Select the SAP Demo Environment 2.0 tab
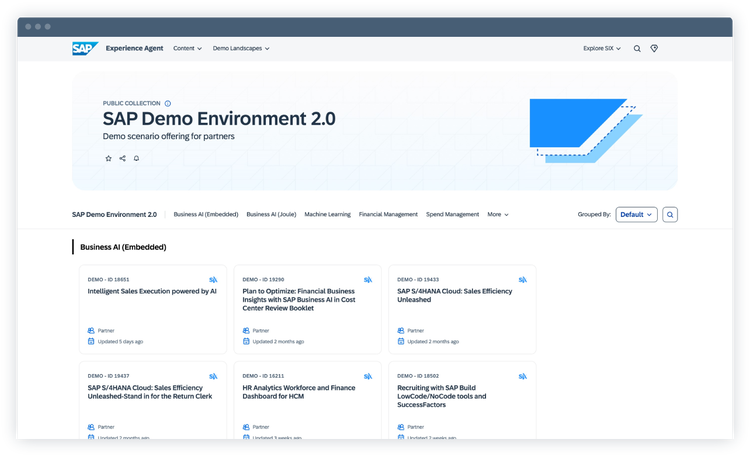The width and height of the screenshot is (750, 456). point(114,214)
